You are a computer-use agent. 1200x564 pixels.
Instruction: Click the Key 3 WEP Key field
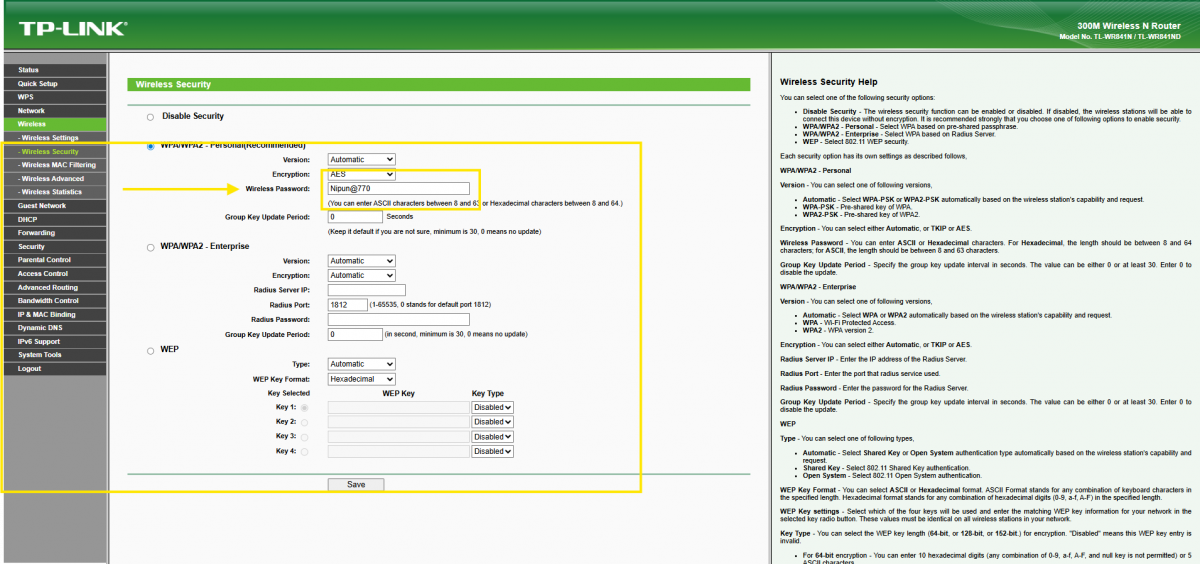tap(399, 437)
